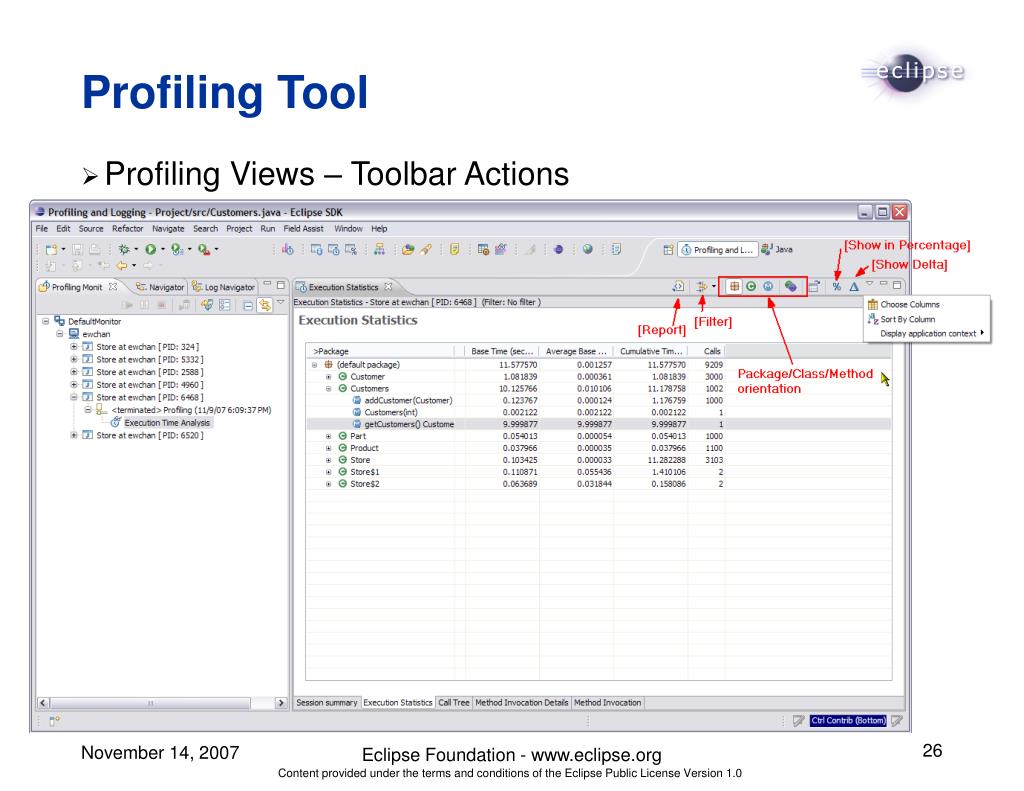1024x791 pixels.
Task: Switch to Session summary tab
Action: (x=327, y=703)
